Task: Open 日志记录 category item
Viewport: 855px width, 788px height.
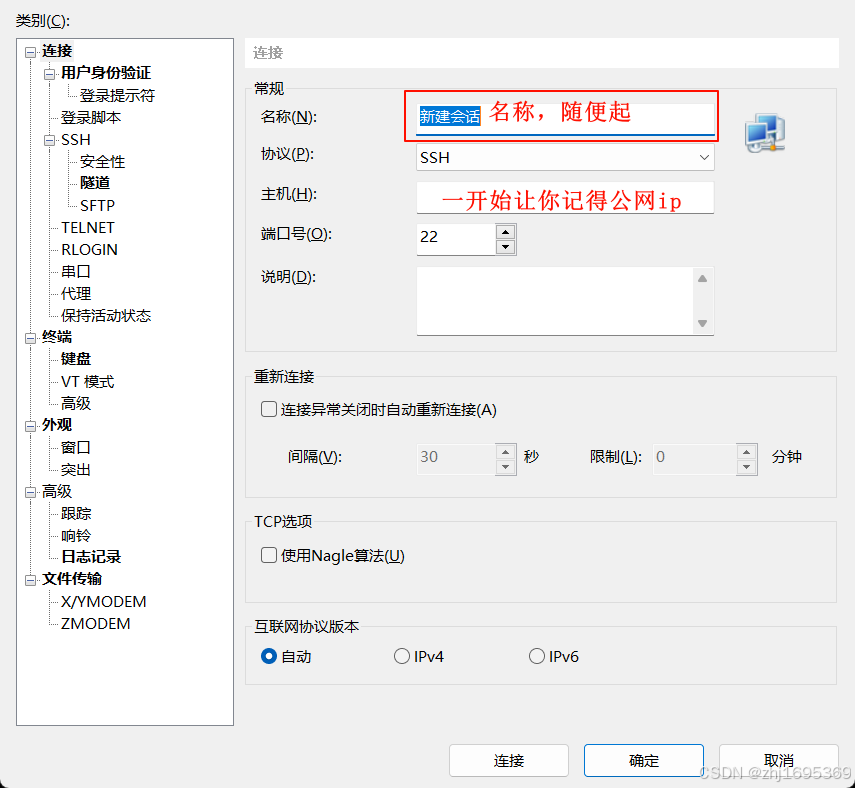Action: [x=91, y=556]
